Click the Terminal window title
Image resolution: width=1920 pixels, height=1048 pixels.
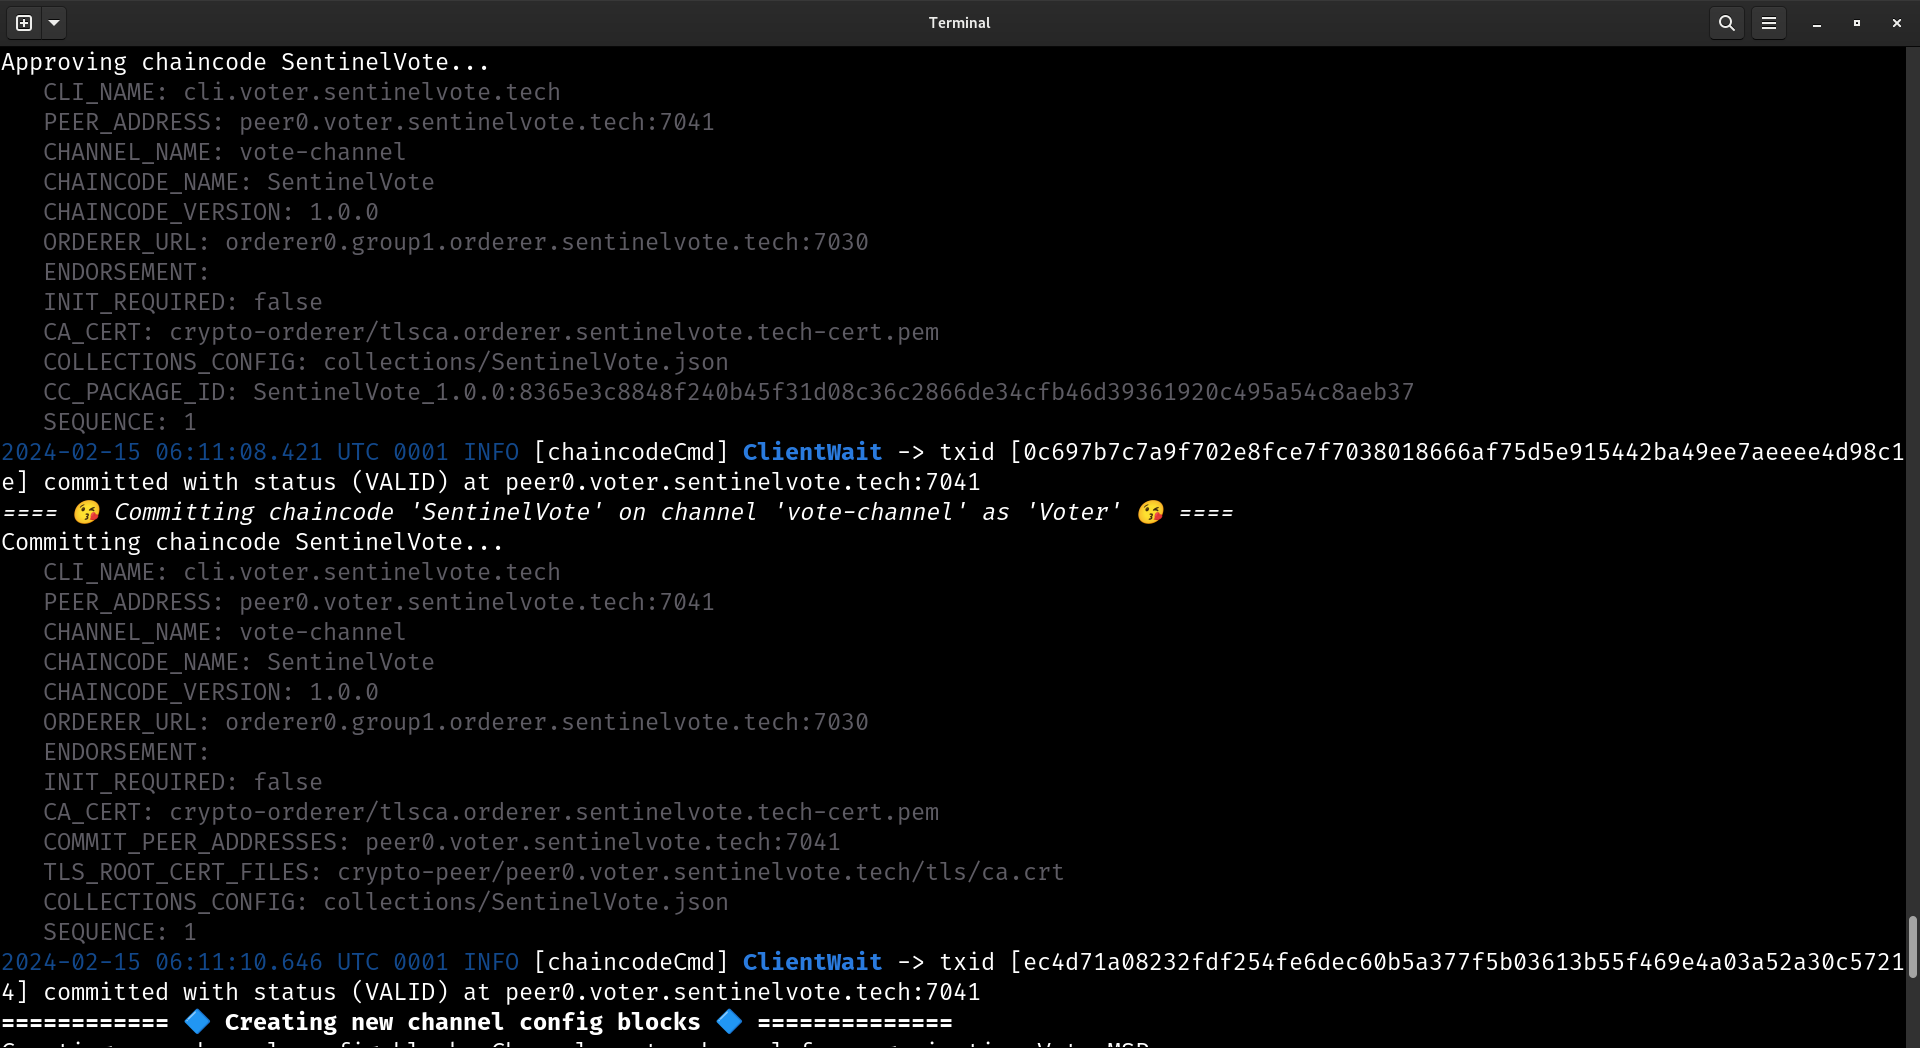coord(959,22)
